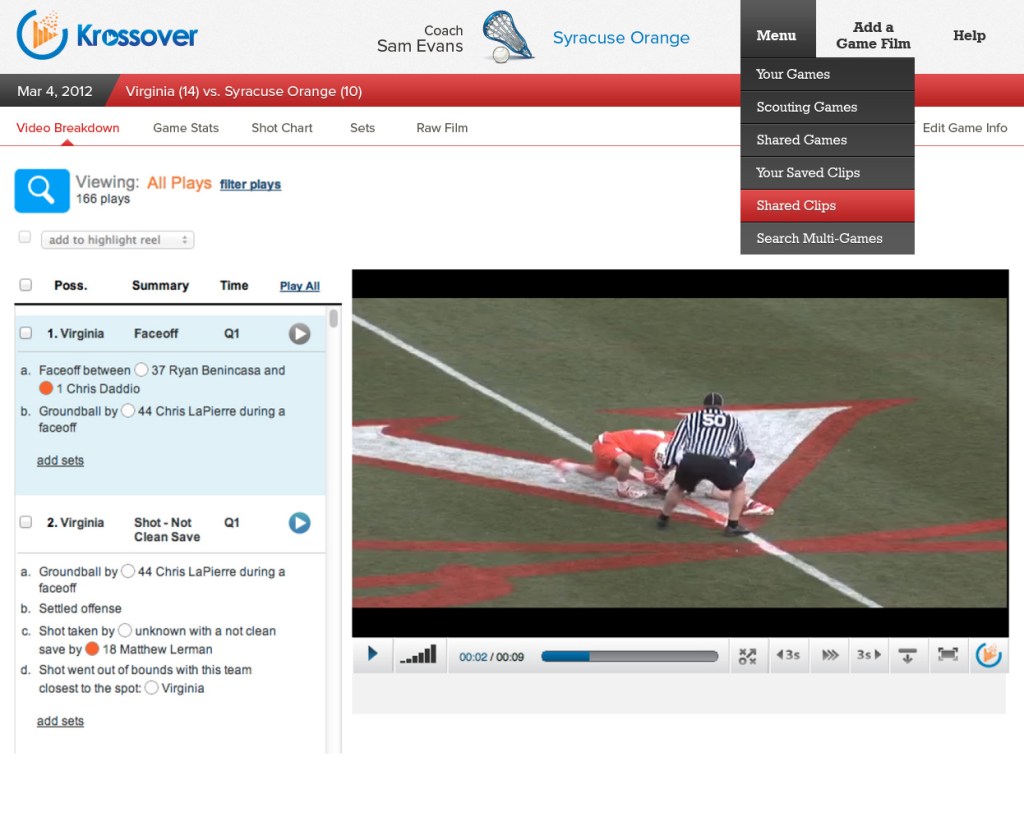Check the highlight reel checkbox

pyautogui.click(x=25, y=237)
